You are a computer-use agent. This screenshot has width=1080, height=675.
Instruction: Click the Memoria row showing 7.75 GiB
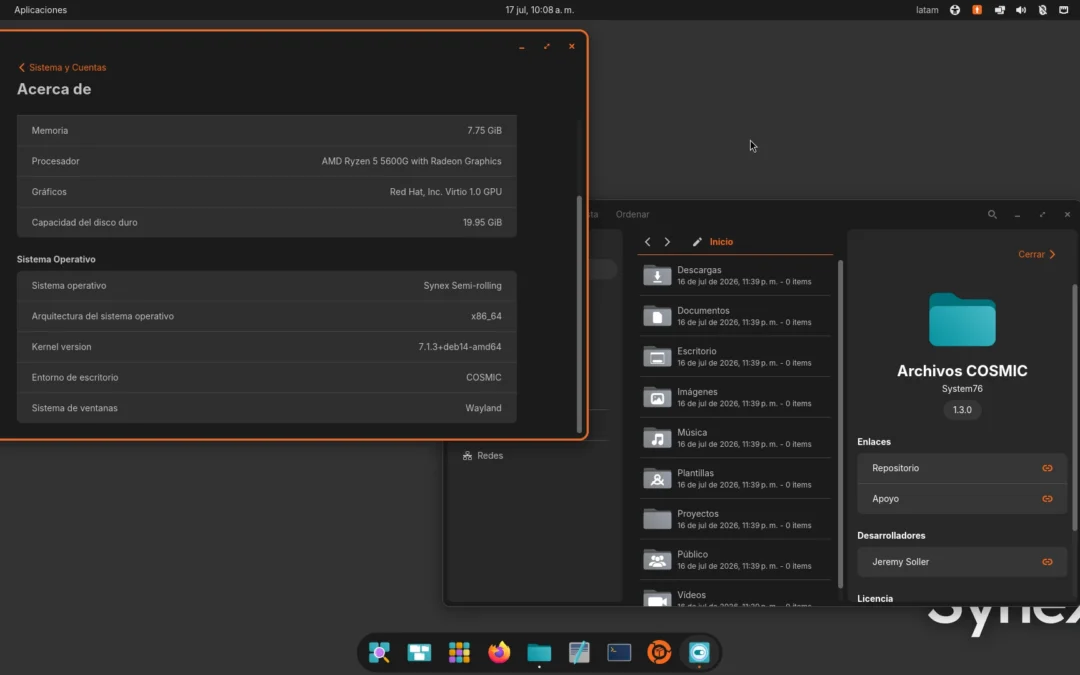click(x=267, y=130)
